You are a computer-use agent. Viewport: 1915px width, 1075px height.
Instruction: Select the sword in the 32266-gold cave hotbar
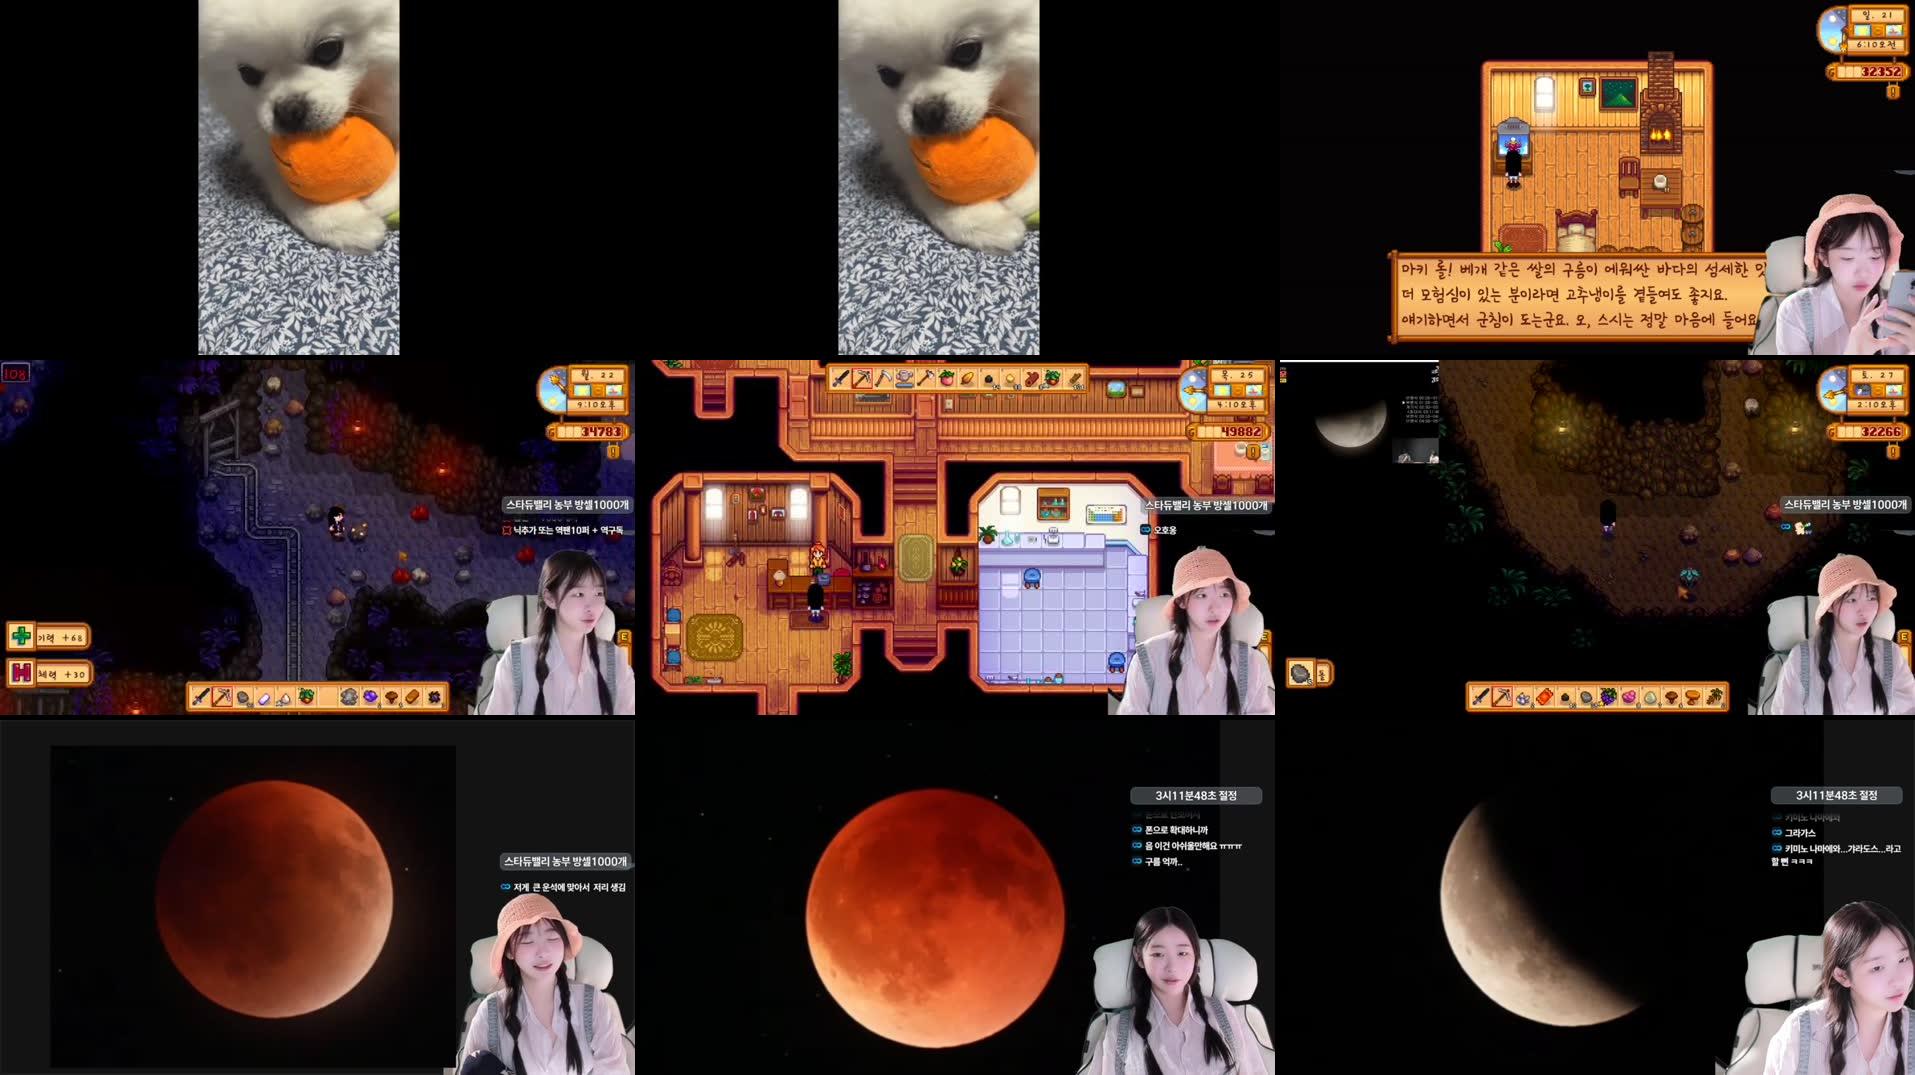(x=1481, y=696)
